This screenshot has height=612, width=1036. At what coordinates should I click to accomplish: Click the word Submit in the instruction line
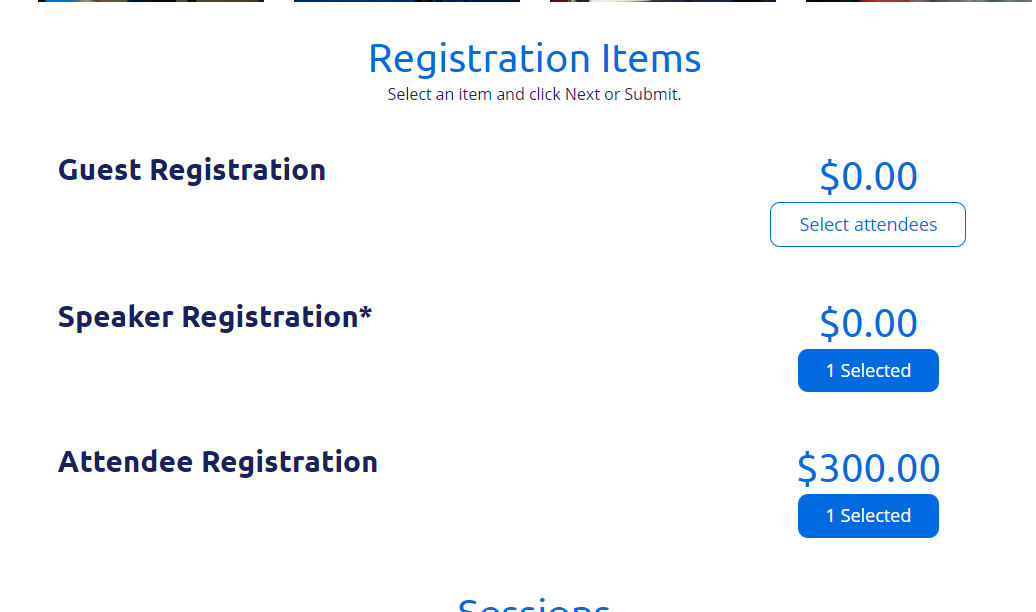(x=651, y=95)
